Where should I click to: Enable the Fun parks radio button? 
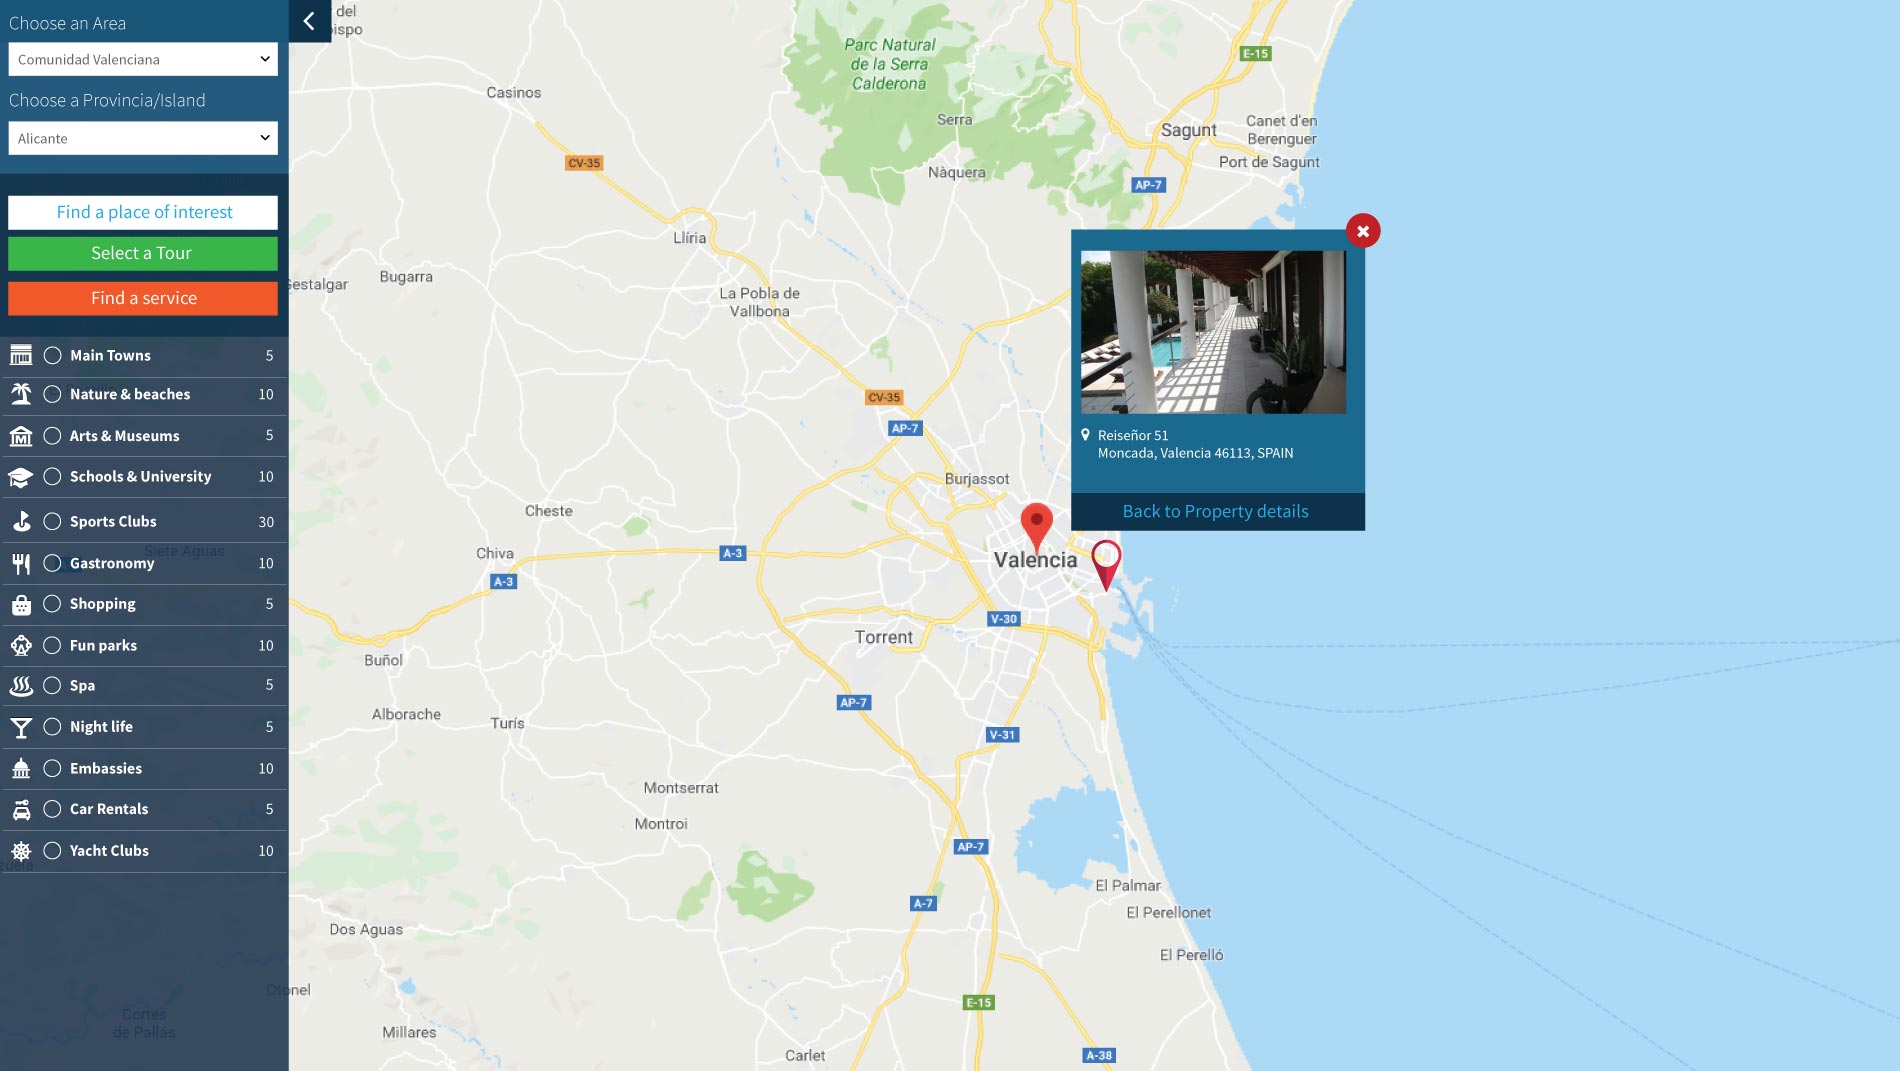click(52, 645)
